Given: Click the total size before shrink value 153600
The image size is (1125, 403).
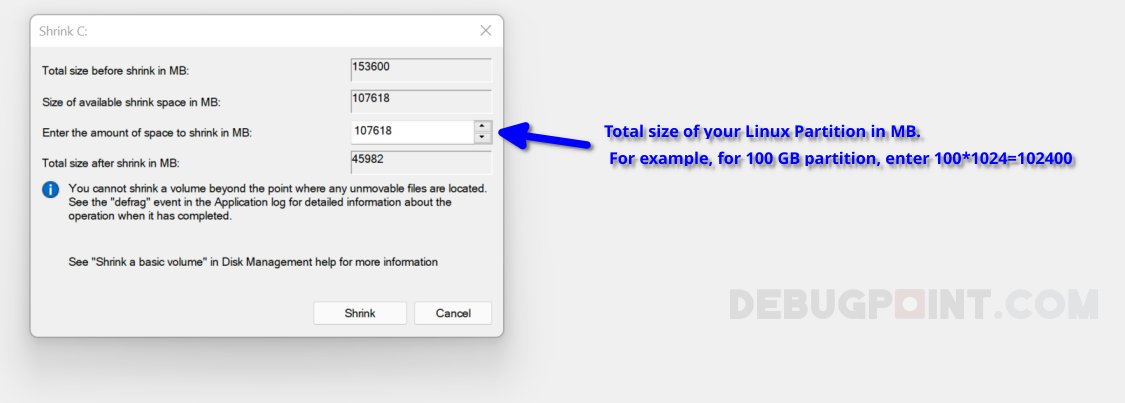Looking at the screenshot, I should pyautogui.click(x=421, y=69).
